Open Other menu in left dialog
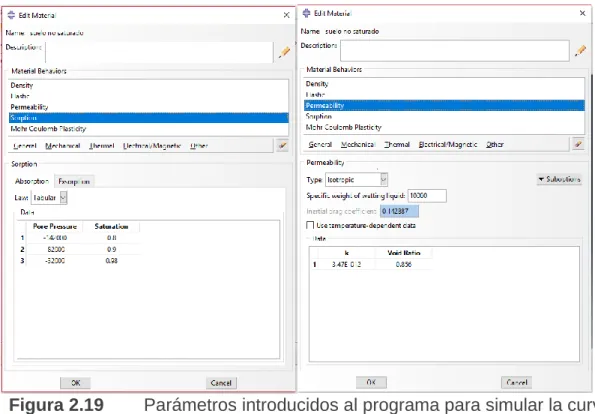595x414 pixels. pyautogui.click(x=199, y=146)
